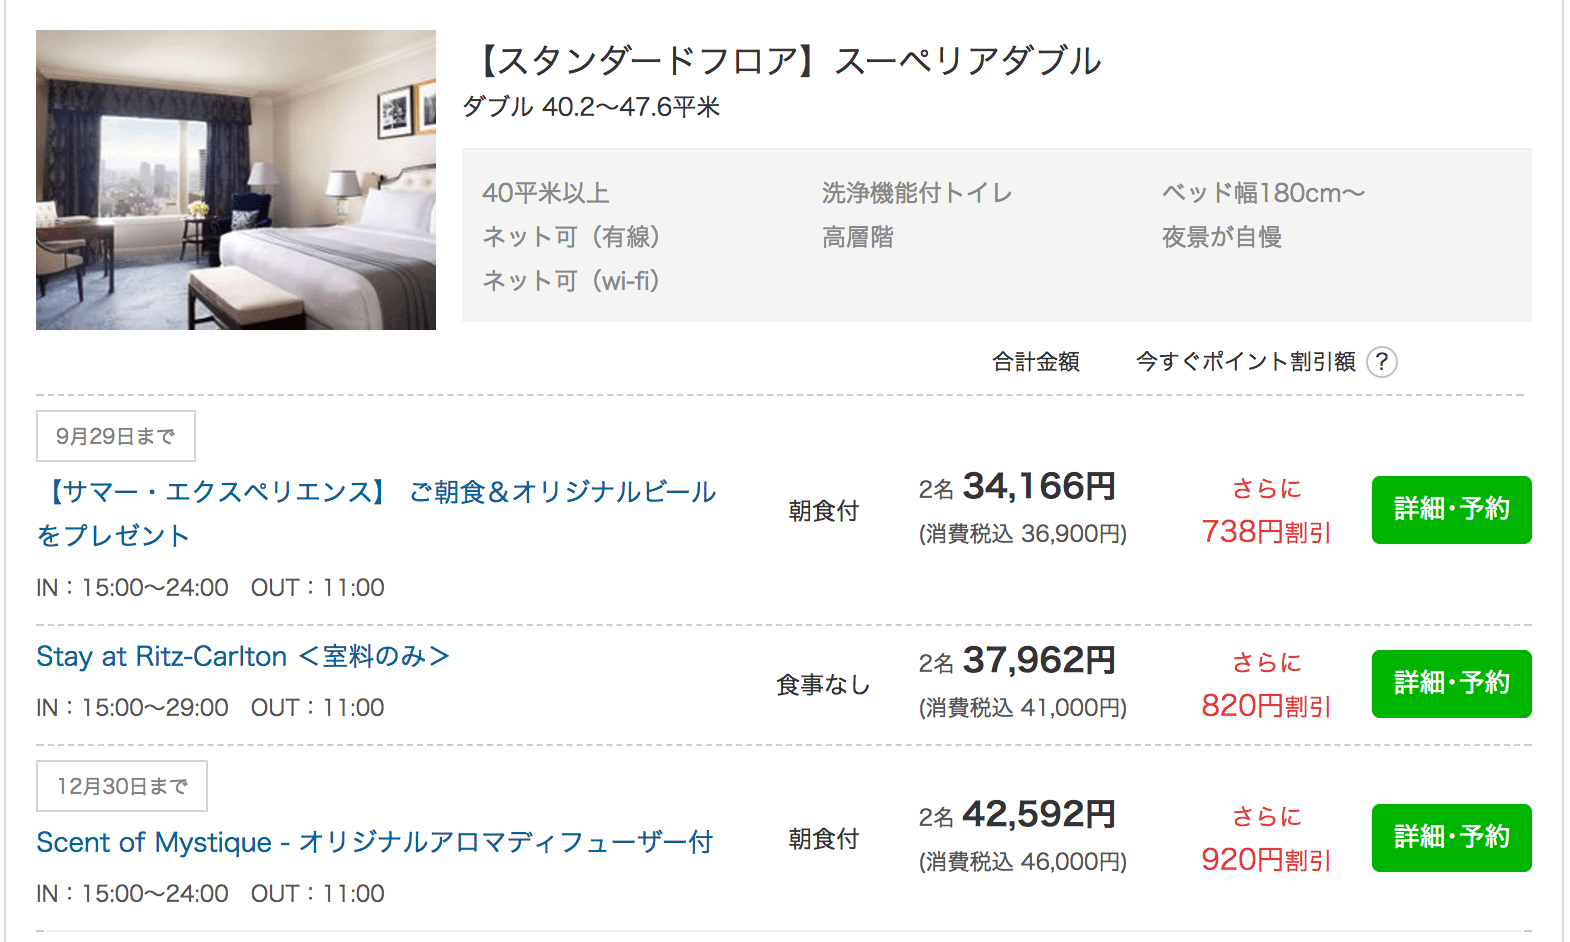The image size is (1570, 942).
Task: Click the 920円割引 discount text
Action: pos(1266,860)
